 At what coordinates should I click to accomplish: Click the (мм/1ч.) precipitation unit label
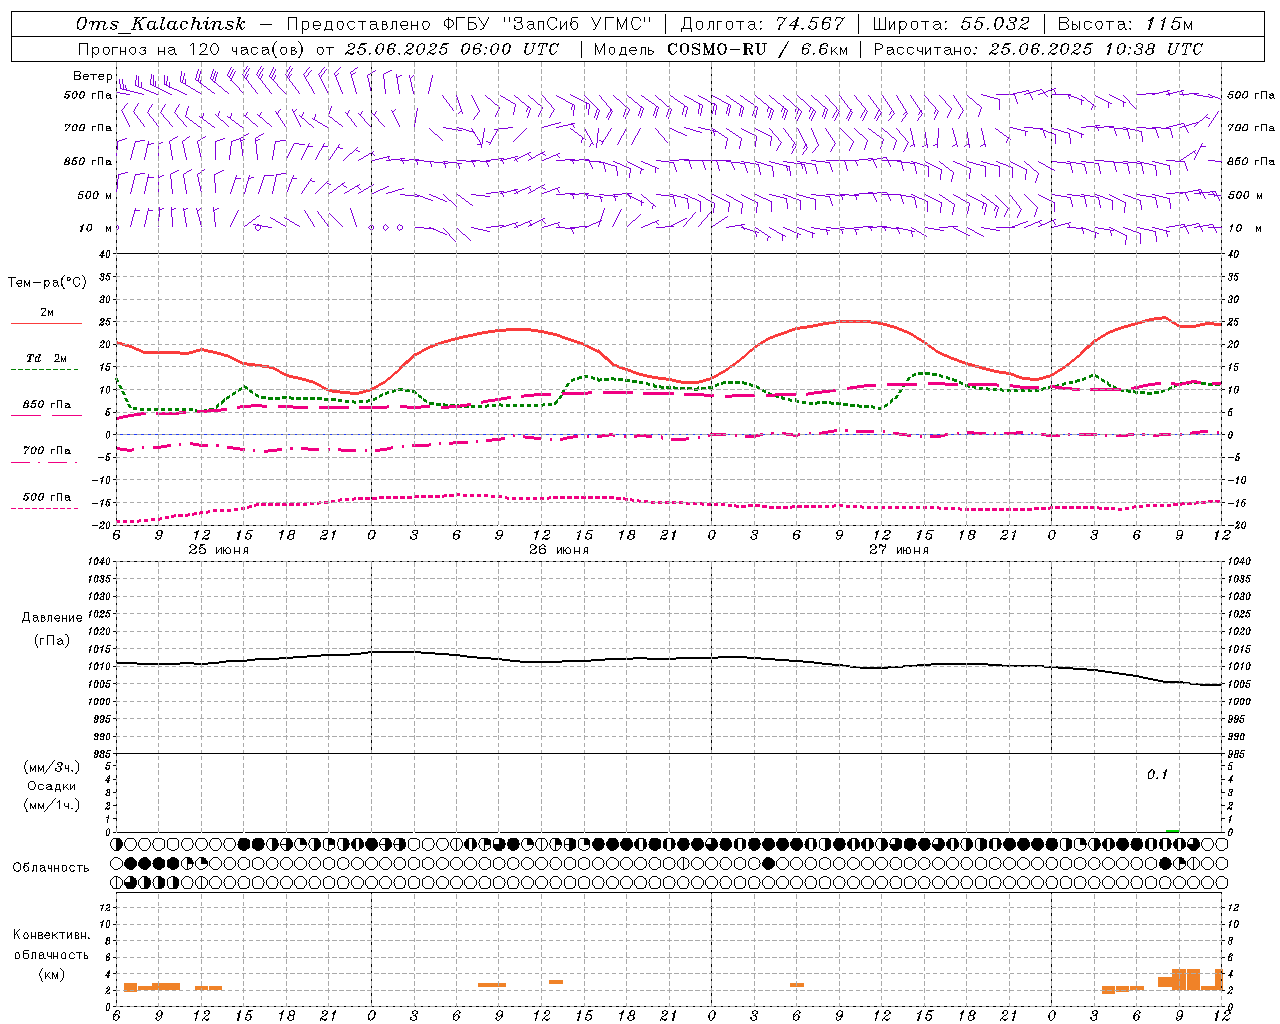(x=52, y=805)
